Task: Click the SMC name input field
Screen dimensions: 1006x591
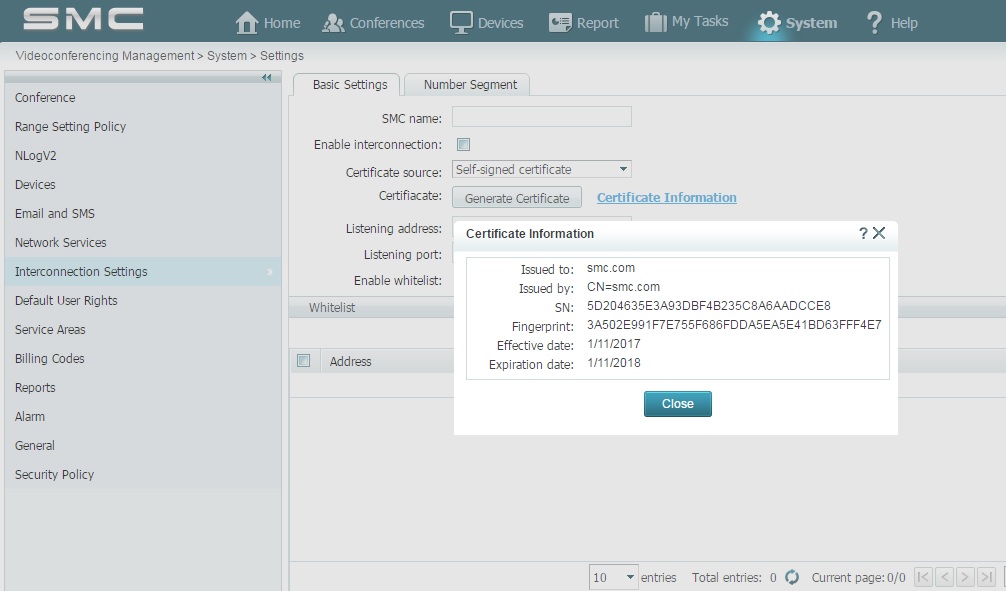Action: (541, 117)
